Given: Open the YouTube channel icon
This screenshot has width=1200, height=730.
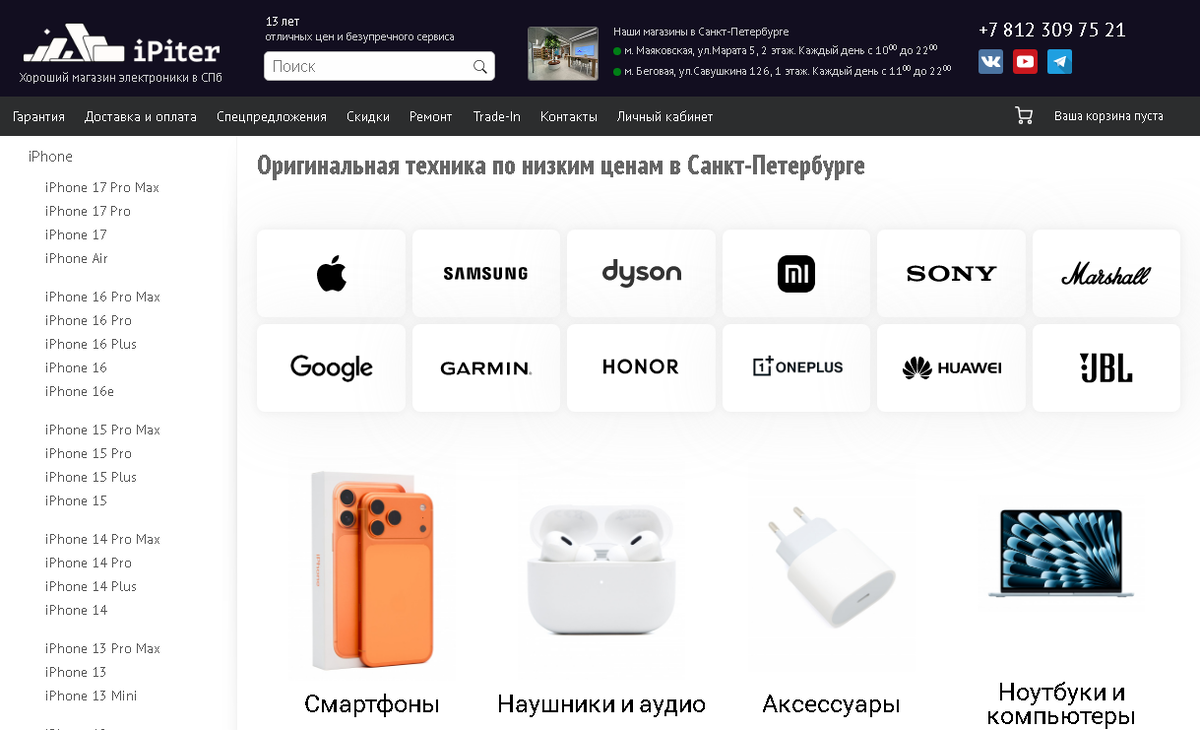Looking at the screenshot, I should tap(1025, 61).
